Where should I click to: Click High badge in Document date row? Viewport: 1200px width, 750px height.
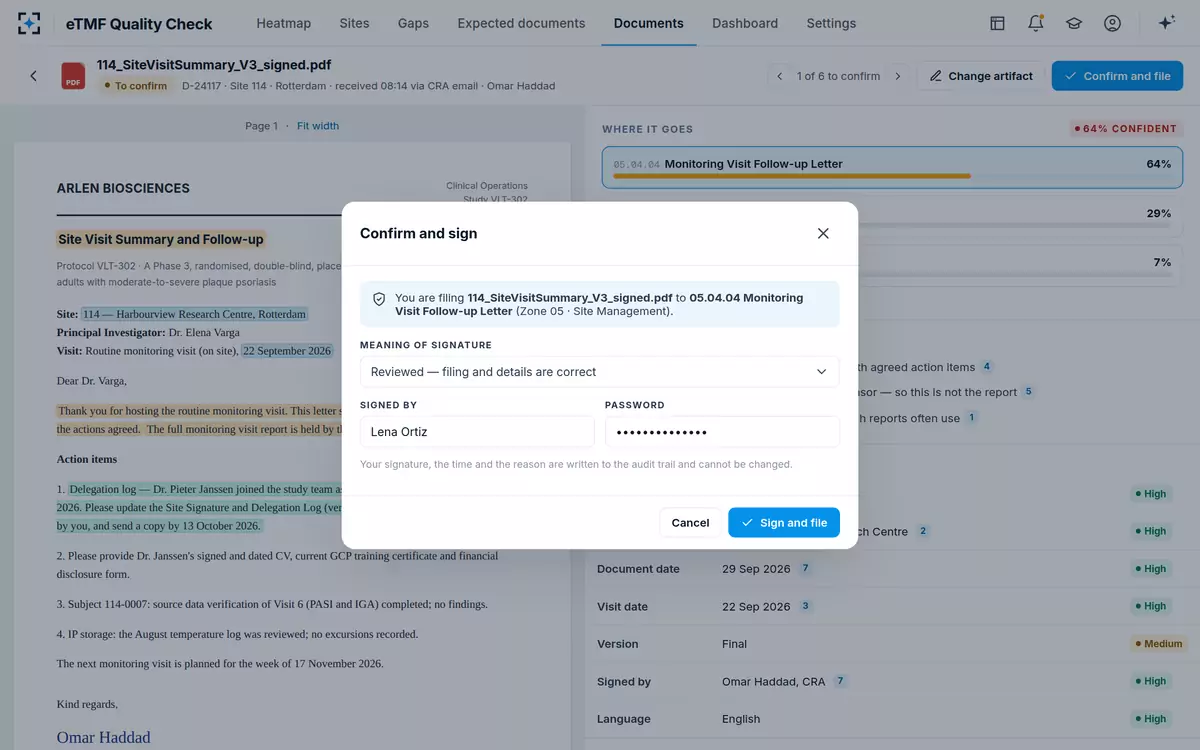tap(1150, 568)
